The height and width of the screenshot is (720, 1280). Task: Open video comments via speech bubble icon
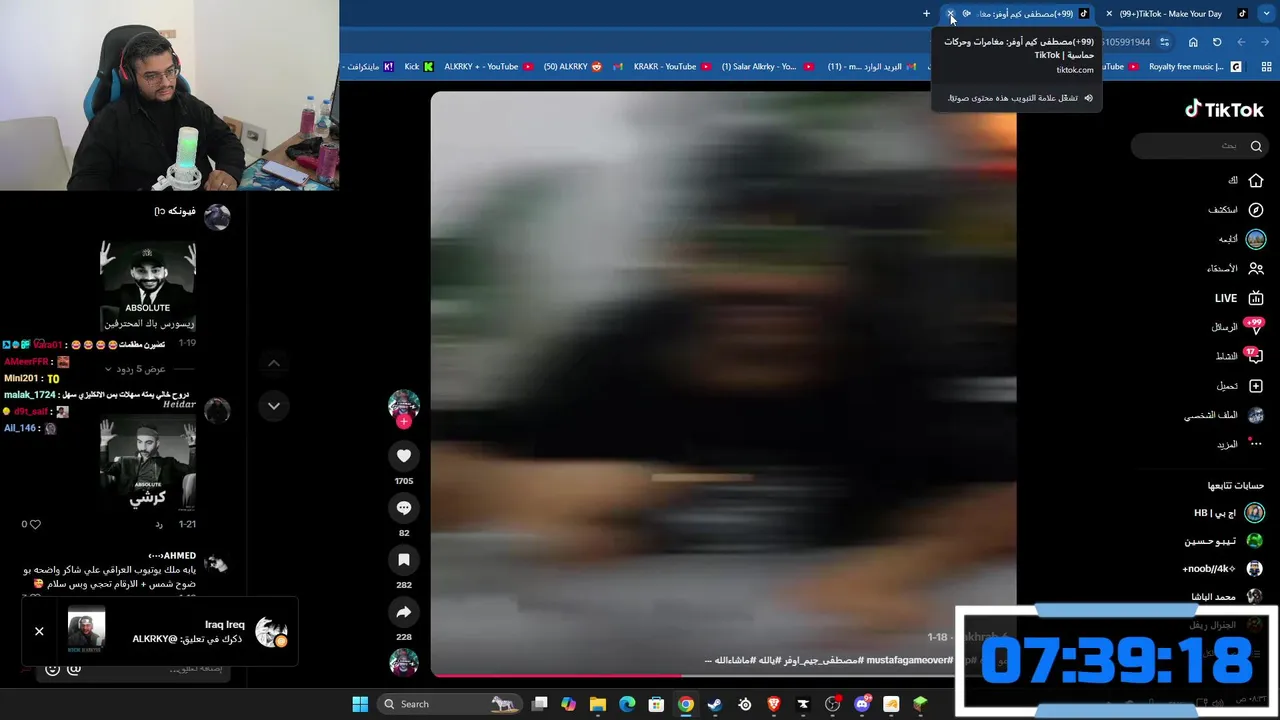click(404, 508)
